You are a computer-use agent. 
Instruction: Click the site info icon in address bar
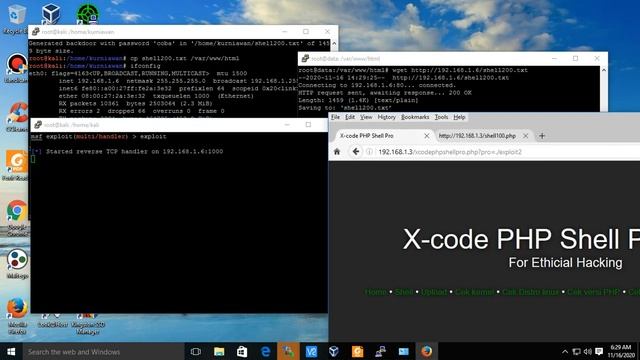pos(369,152)
